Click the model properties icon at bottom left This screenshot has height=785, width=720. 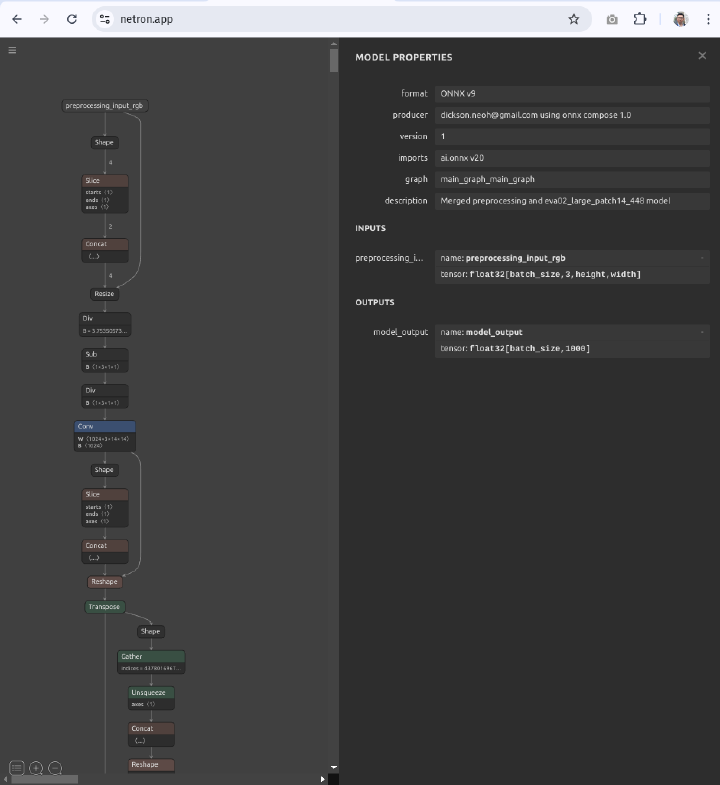tap(17, 768)
